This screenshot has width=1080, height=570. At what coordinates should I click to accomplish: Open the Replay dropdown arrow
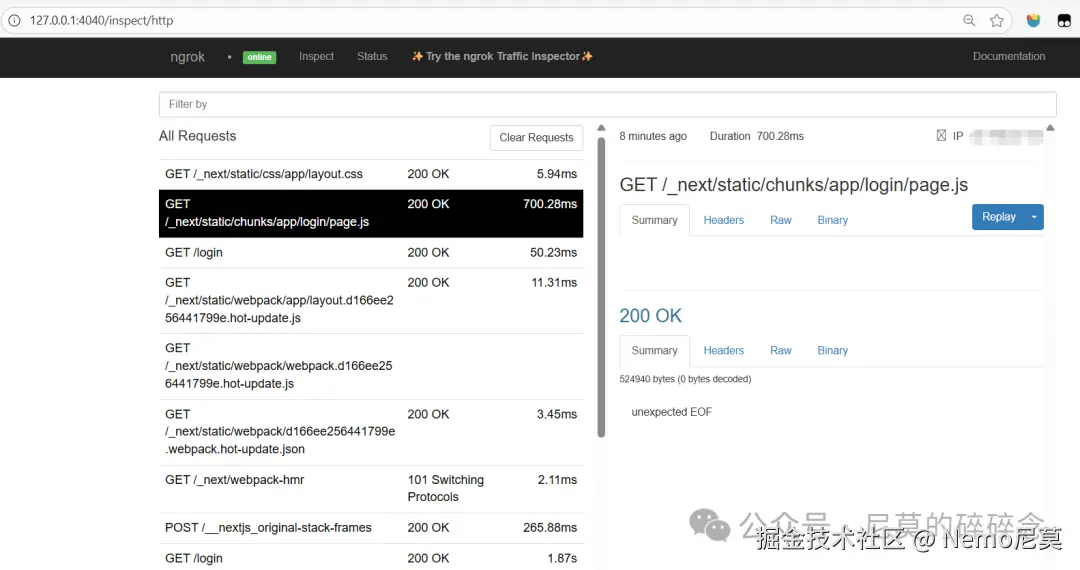pos(1034,217)
